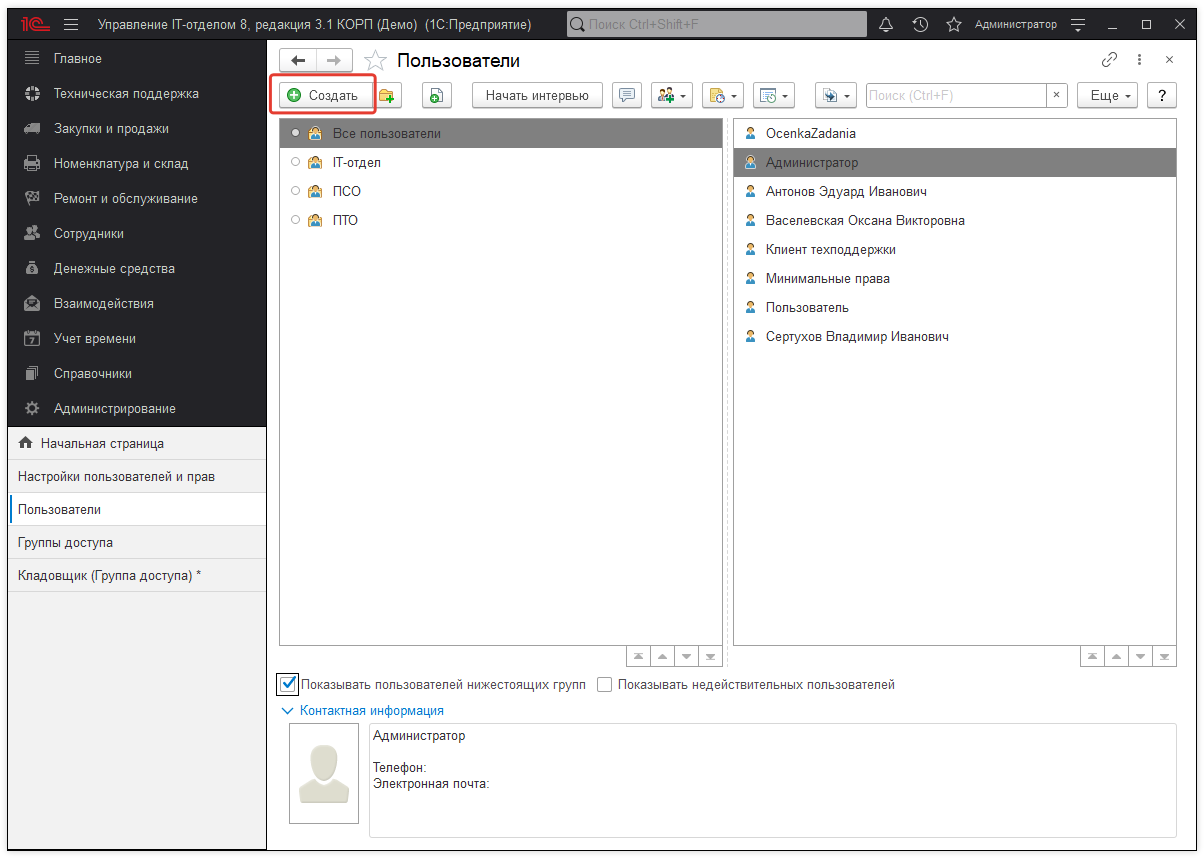Uncheck Показывать пользователей нижестоящих групп
The image size is (1204, 858).
tap(288, 685)
